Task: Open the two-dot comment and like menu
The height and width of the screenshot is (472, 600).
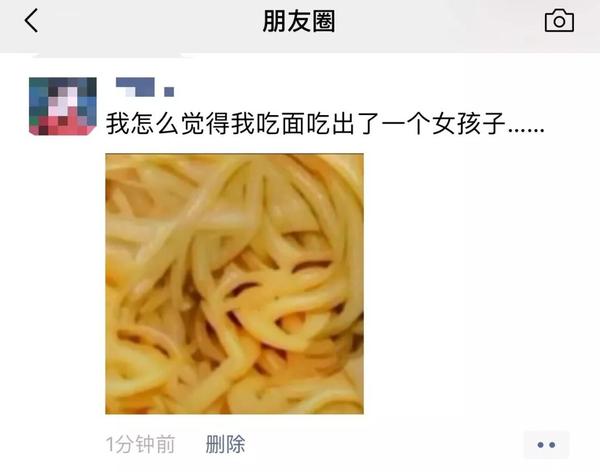Action: click(x=546, y=445)
